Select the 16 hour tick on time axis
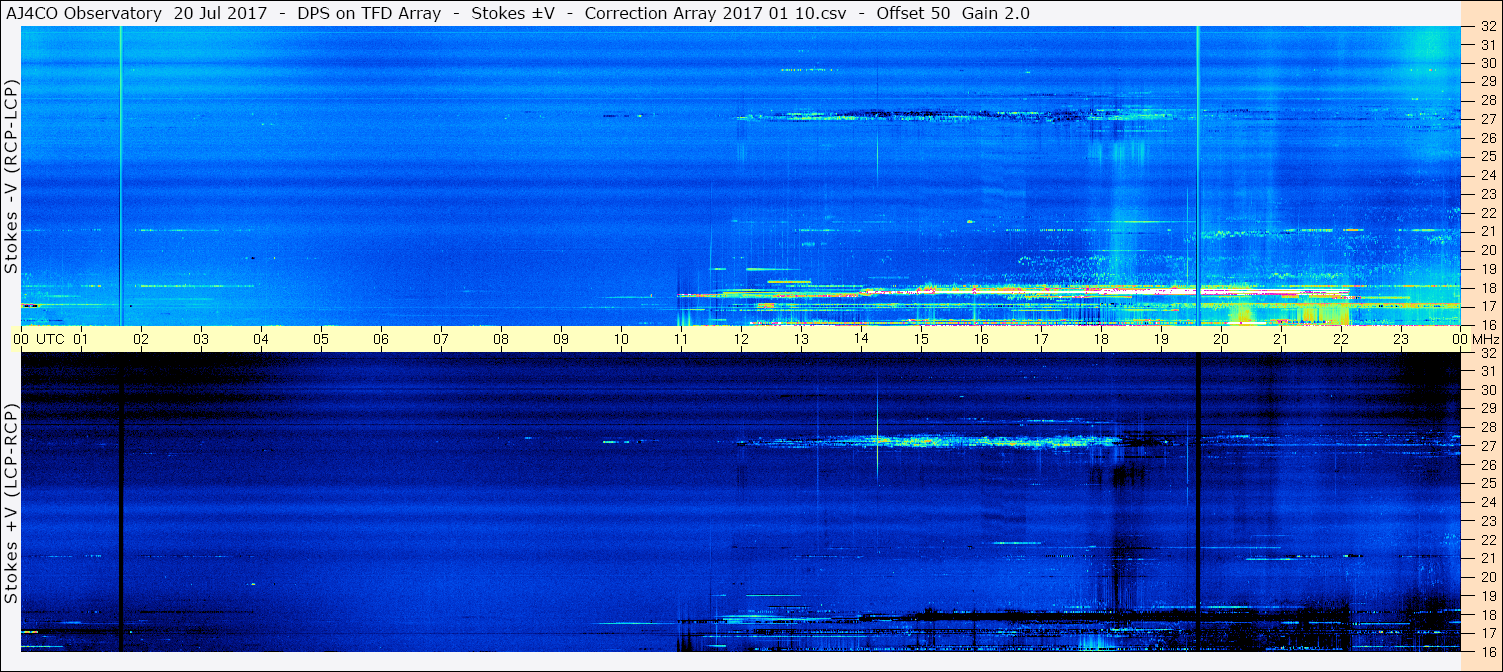 981,339
